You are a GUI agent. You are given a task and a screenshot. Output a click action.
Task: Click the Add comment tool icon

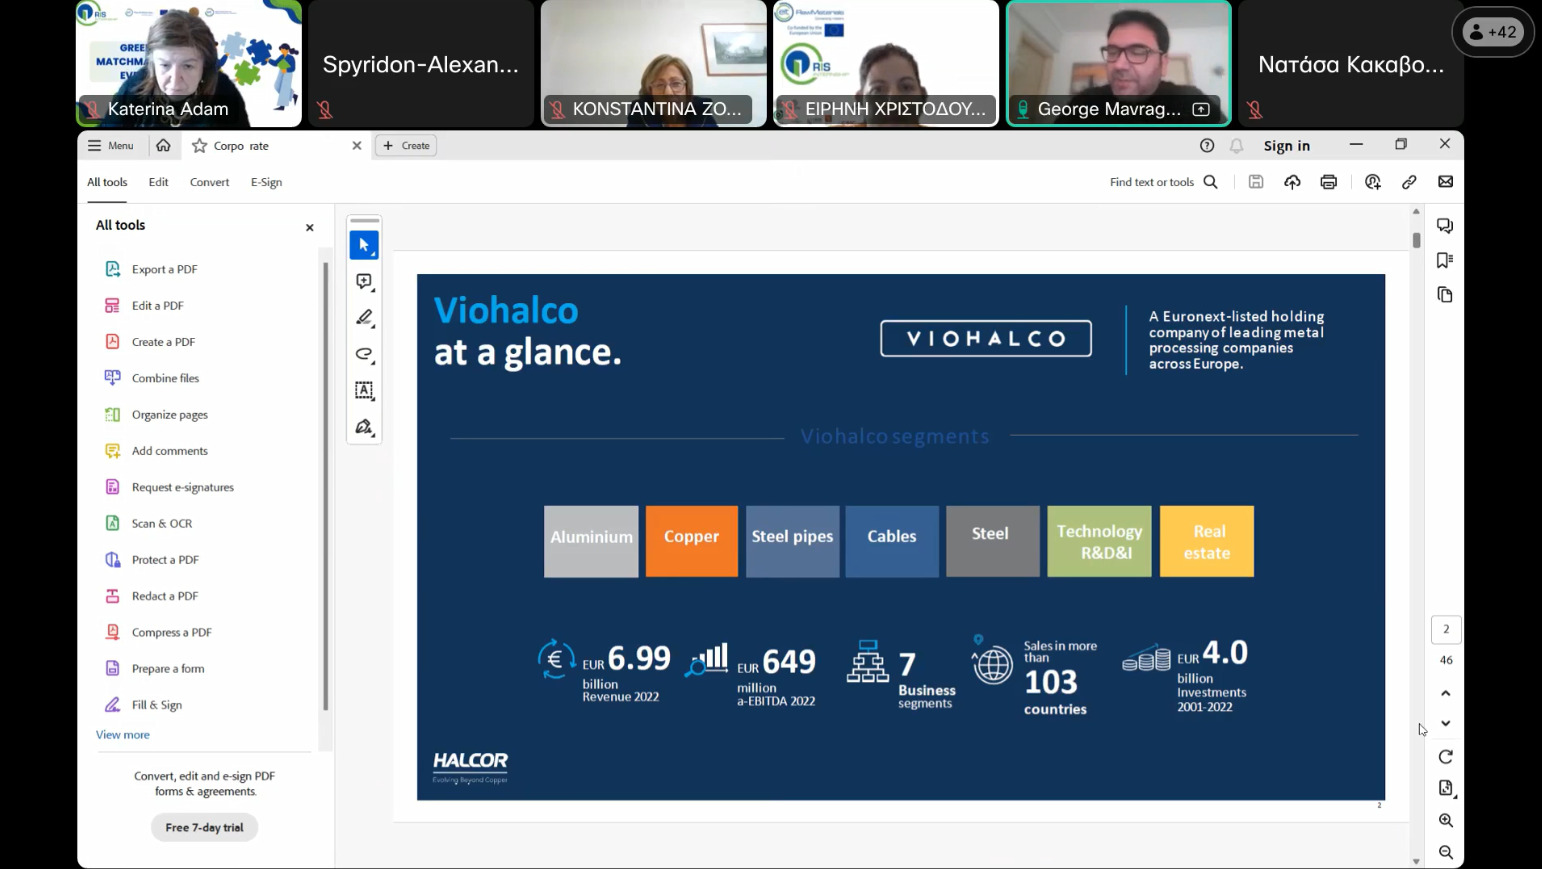pyautogui.click(x=364, y=282)
